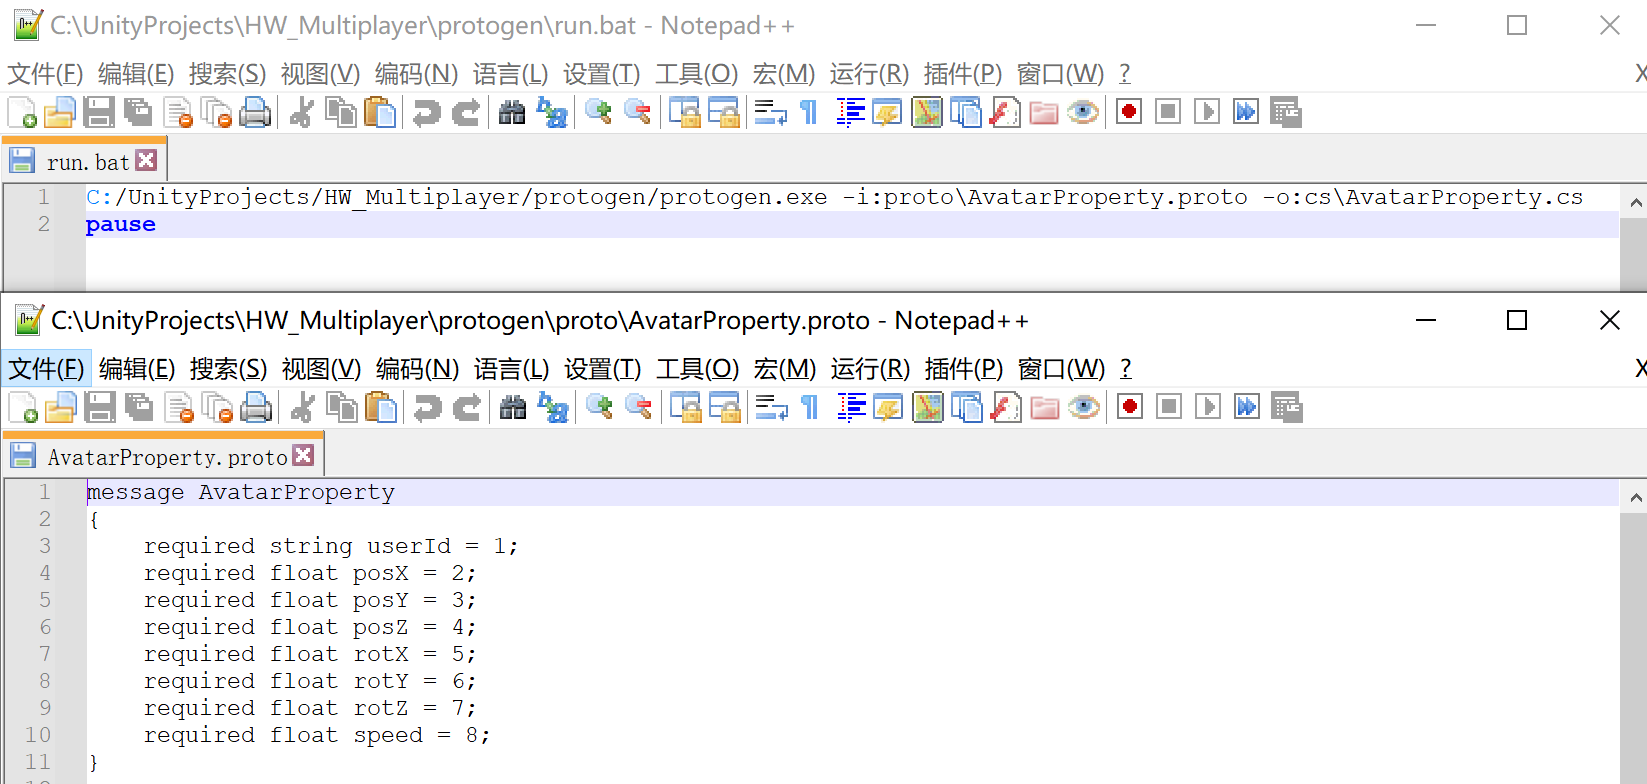Open 编辑(E) menu in AvatarProperty.proto window
This screenshot has height=784, width=1647.
coord(137,369)
